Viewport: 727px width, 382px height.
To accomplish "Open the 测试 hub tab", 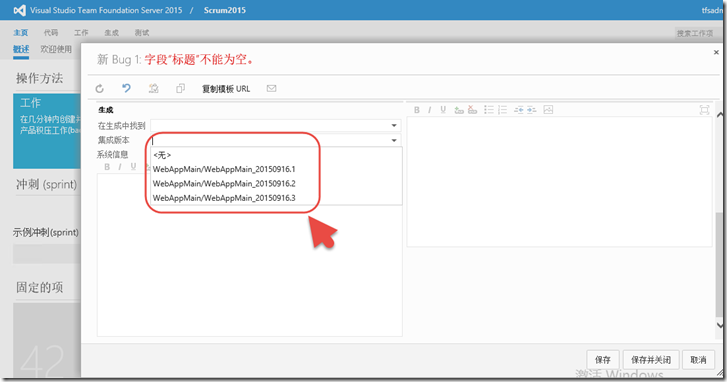I will tap(142, 32).
